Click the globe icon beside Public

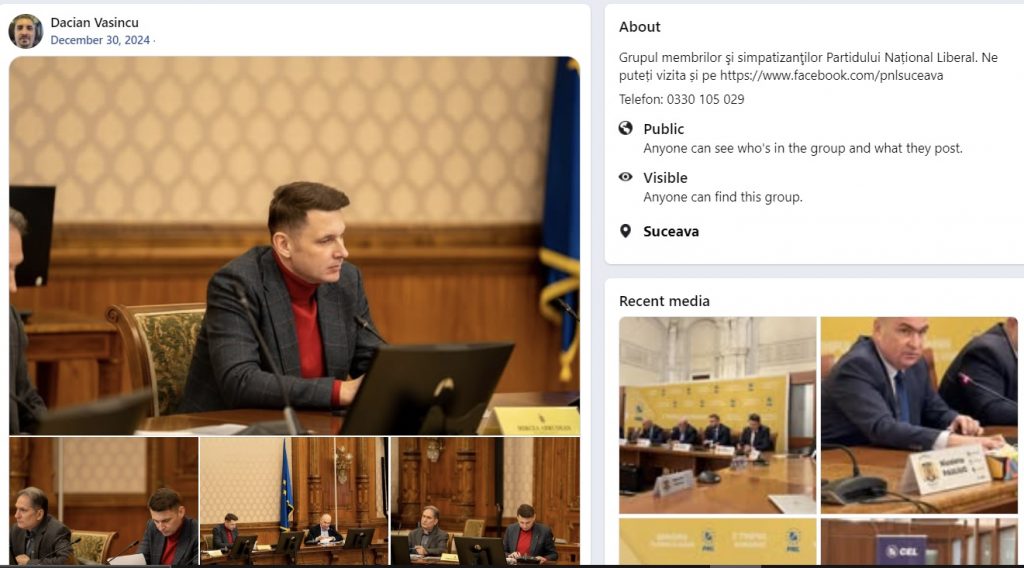pos(626,128)
